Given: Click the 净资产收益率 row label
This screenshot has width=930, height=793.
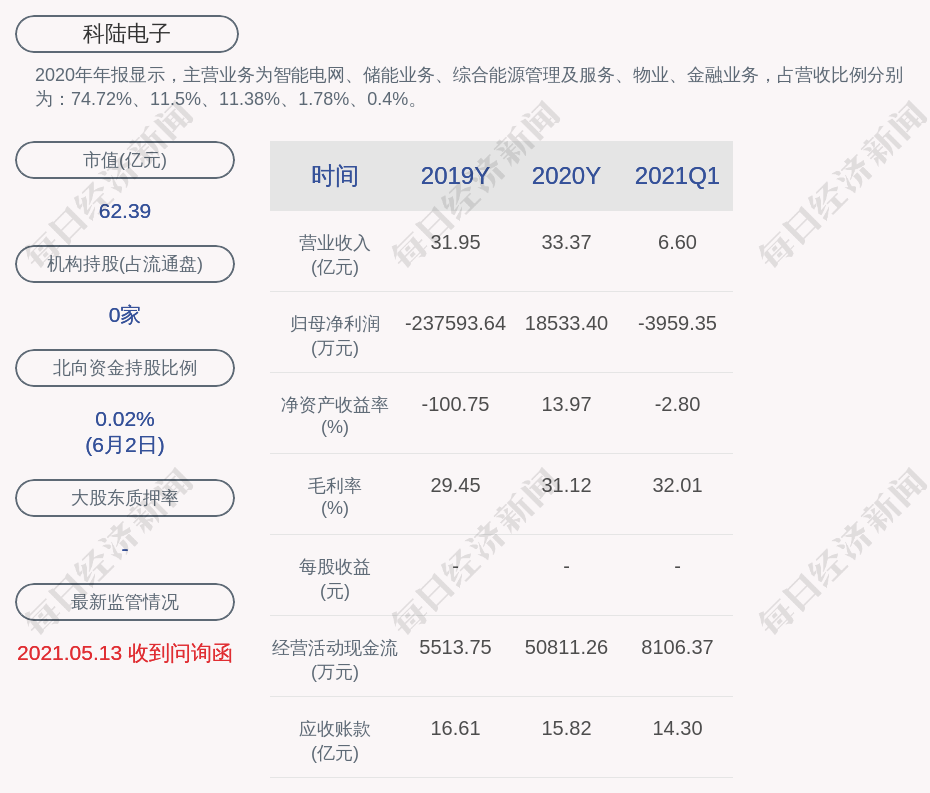Looking at the screenshot, I should (x=335, y=416).
